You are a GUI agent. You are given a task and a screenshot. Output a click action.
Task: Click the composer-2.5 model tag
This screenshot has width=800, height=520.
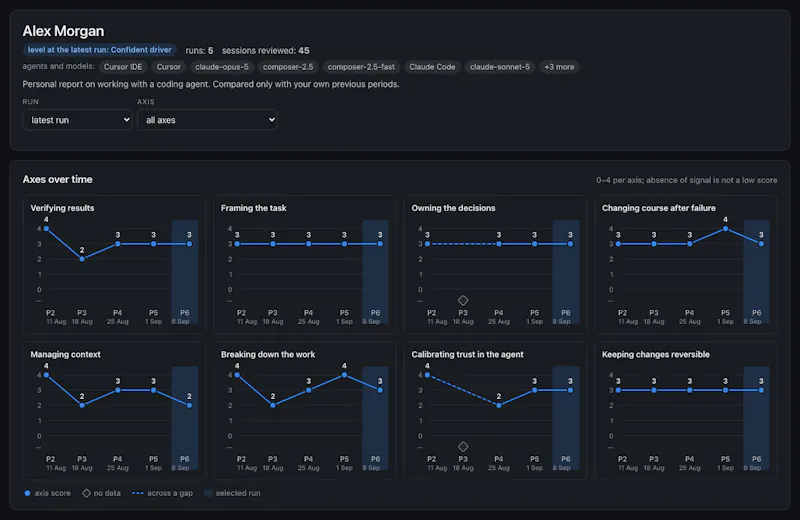288,67
